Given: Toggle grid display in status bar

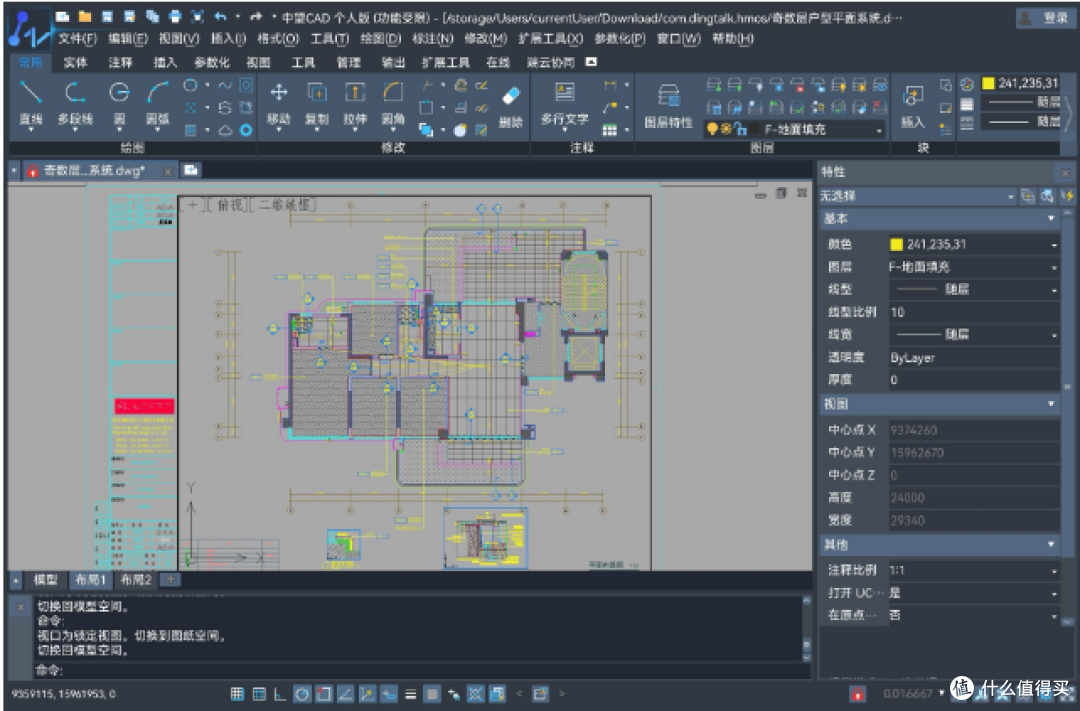Looking at the screenshot, I should (x=237, y=694).
